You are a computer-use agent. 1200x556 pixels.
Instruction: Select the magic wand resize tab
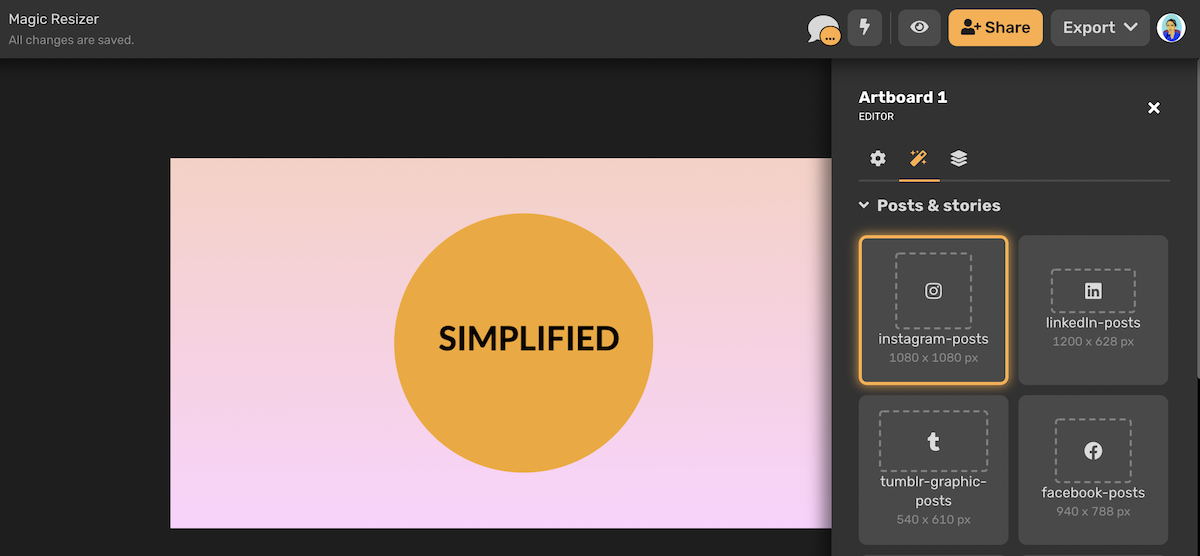(x=918, y=158)
